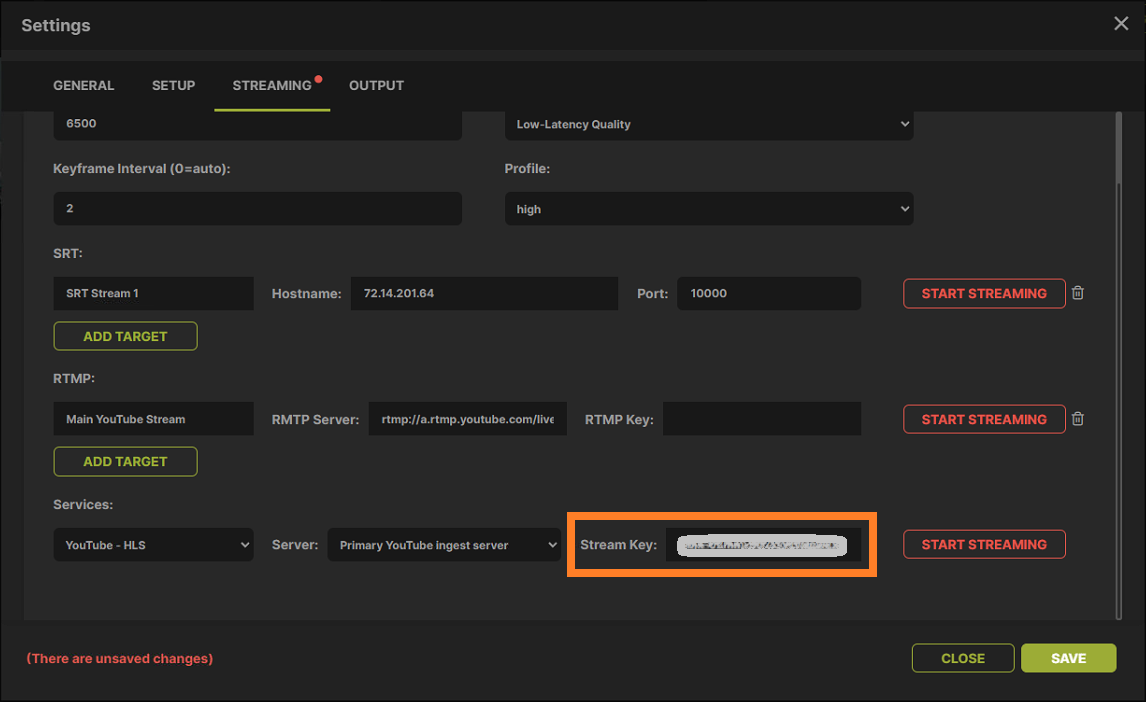The height and width of the screenshot is (702, 1146).
Task: Click the unsaved changes warning text
Action: point(120,658)
